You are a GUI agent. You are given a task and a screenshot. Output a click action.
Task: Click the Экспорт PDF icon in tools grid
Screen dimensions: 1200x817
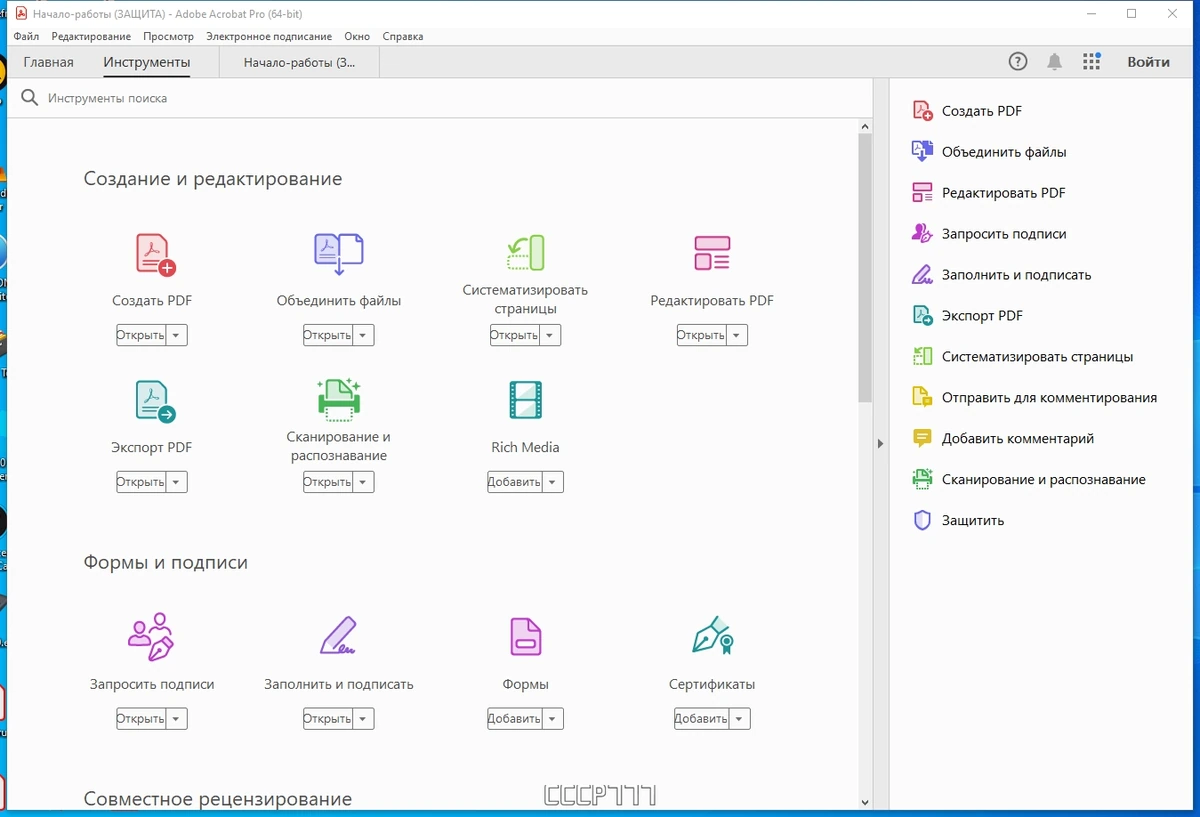[x=155, y=401]
